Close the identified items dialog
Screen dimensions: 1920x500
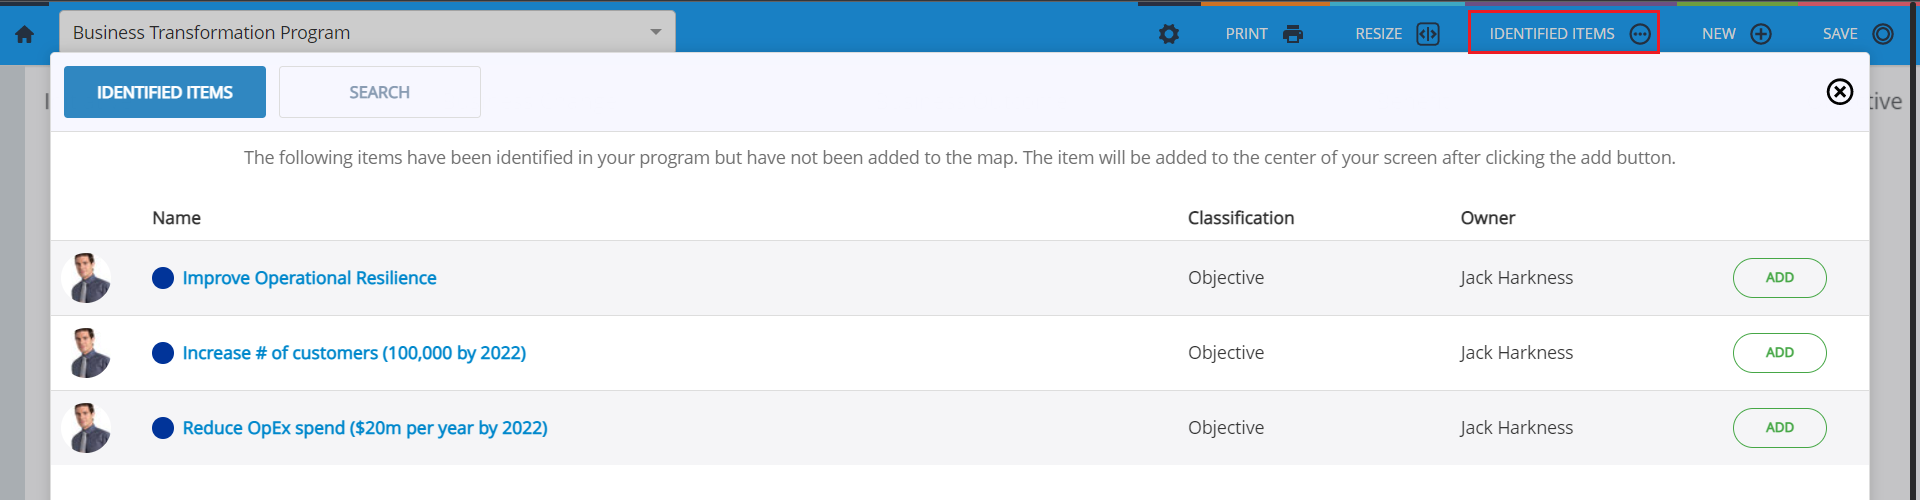pos(1840,92)
